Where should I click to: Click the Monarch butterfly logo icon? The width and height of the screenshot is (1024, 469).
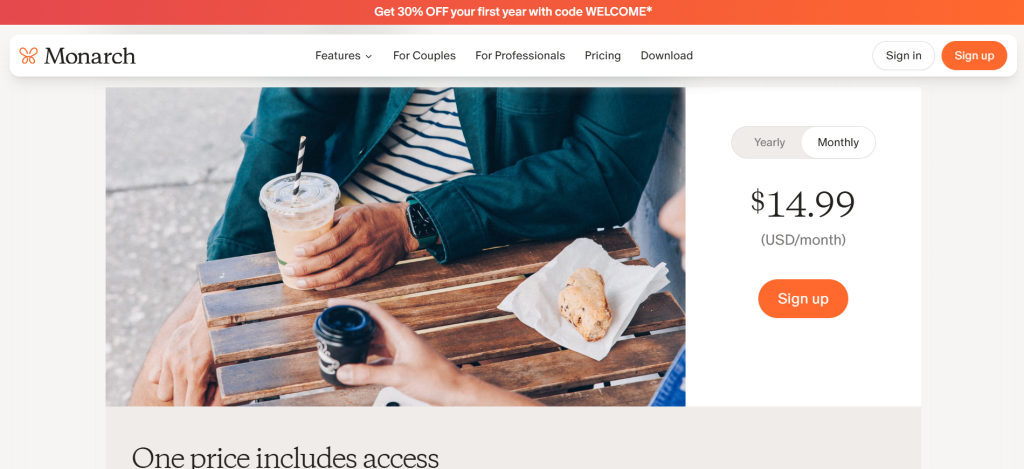[28, 56]
